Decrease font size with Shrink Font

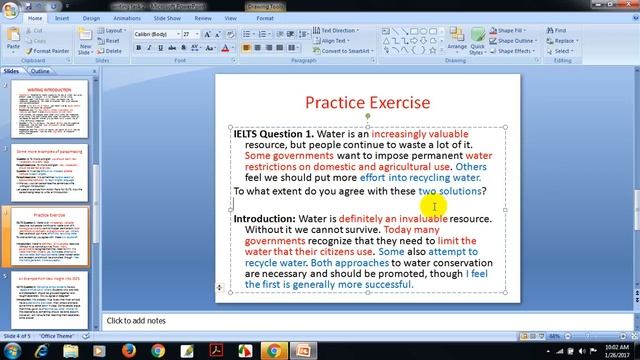[218, 34]
